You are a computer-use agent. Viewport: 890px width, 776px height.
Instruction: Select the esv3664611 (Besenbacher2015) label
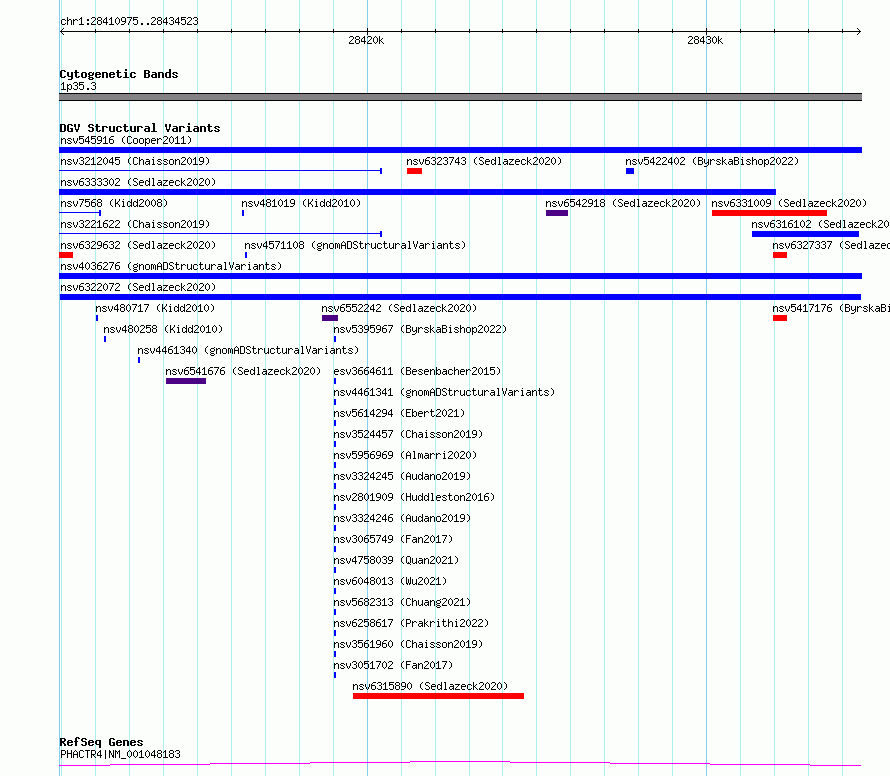point(417,371)
